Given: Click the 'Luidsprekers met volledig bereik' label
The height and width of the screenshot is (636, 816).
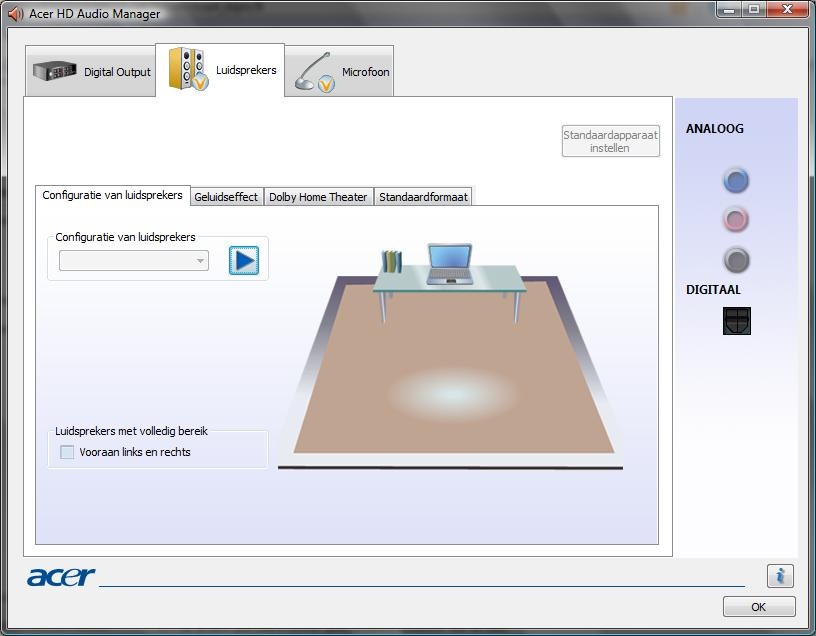Looking at the screenshot, I should [131, 431].
